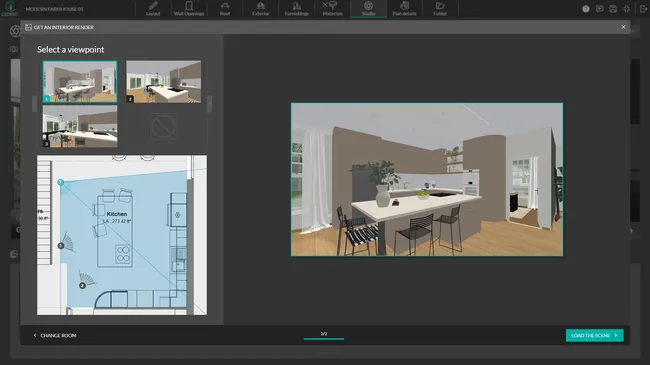This screenshot has height=365, width=650.
Task: Switch to the Roof step
Action: point(225,9)
